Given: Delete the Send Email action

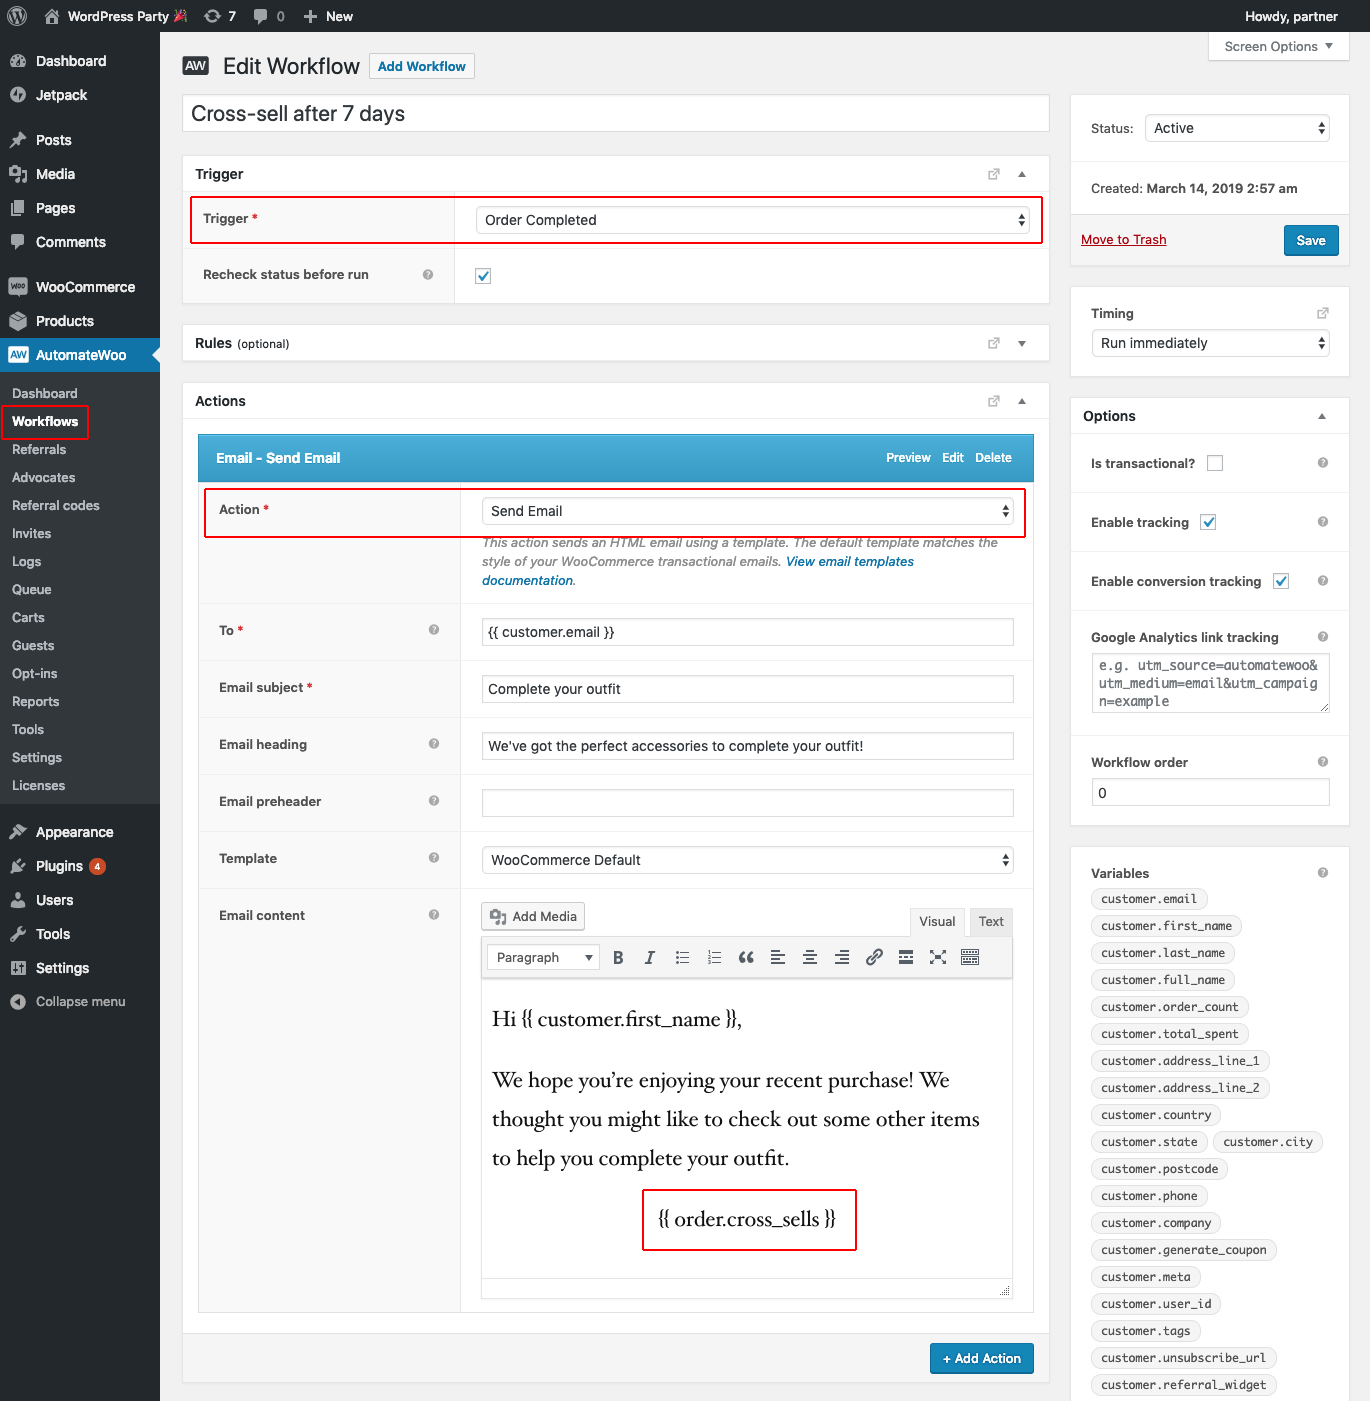Looking at the screenshot, I should coord(993,458).
